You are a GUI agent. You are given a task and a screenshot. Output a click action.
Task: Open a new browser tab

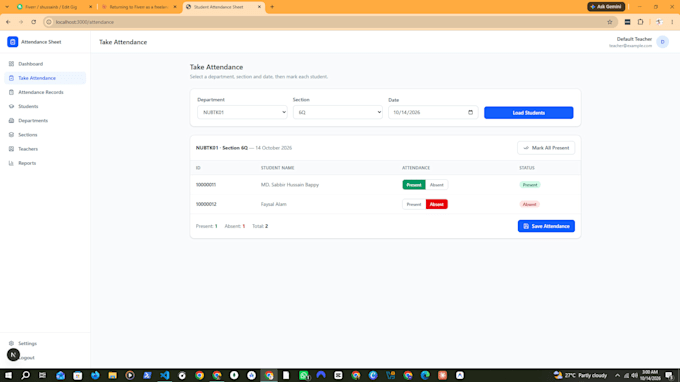point(272,7)
